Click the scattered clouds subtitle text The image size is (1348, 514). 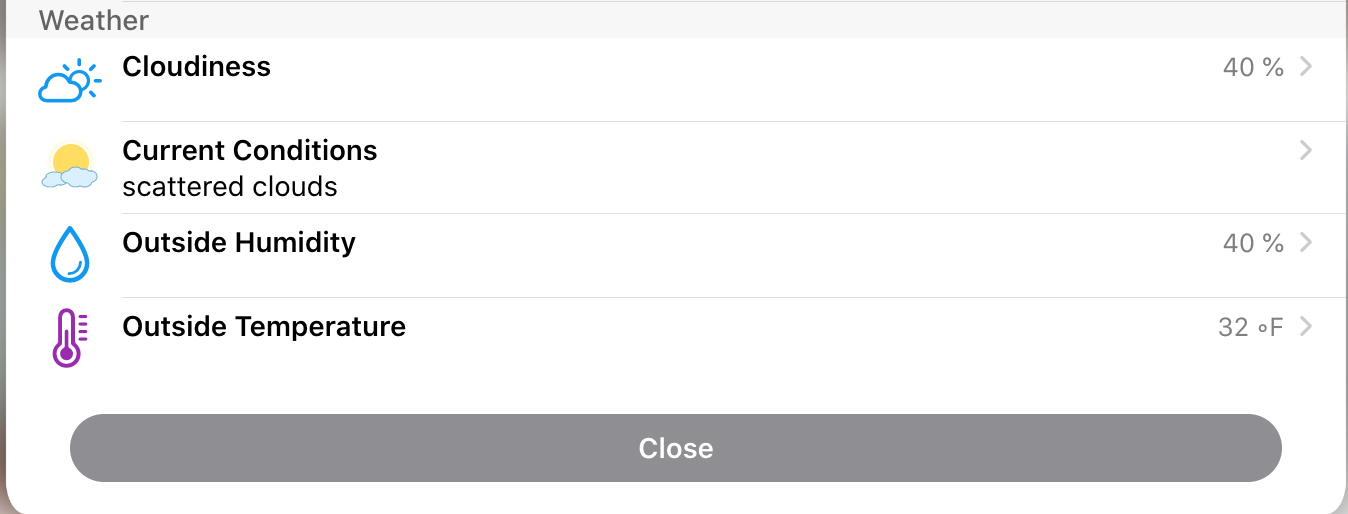pos(229,187)
